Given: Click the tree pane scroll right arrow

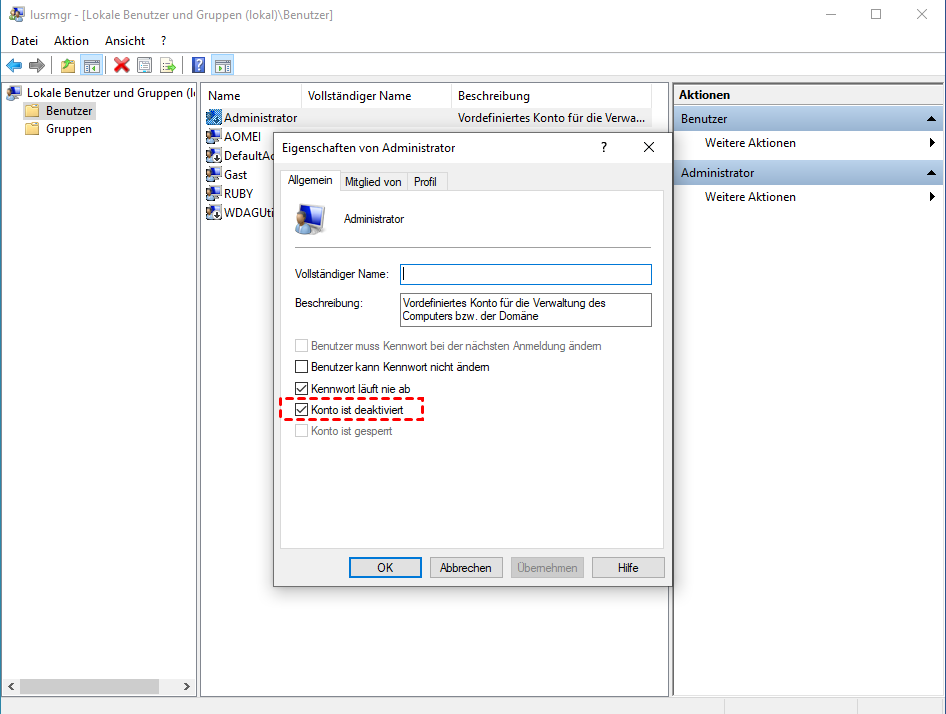Looking at the screenshot, I should [x=186, y=686].
